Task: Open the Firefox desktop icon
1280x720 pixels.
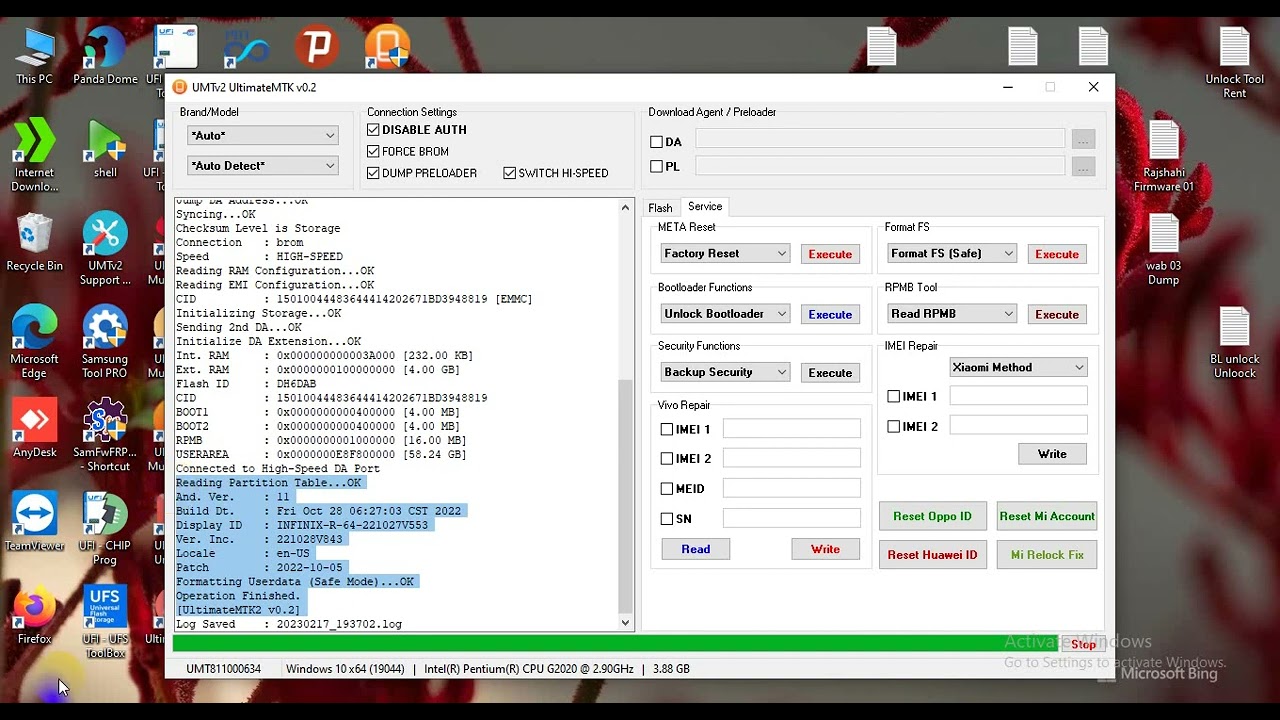Action: (34, 615)
